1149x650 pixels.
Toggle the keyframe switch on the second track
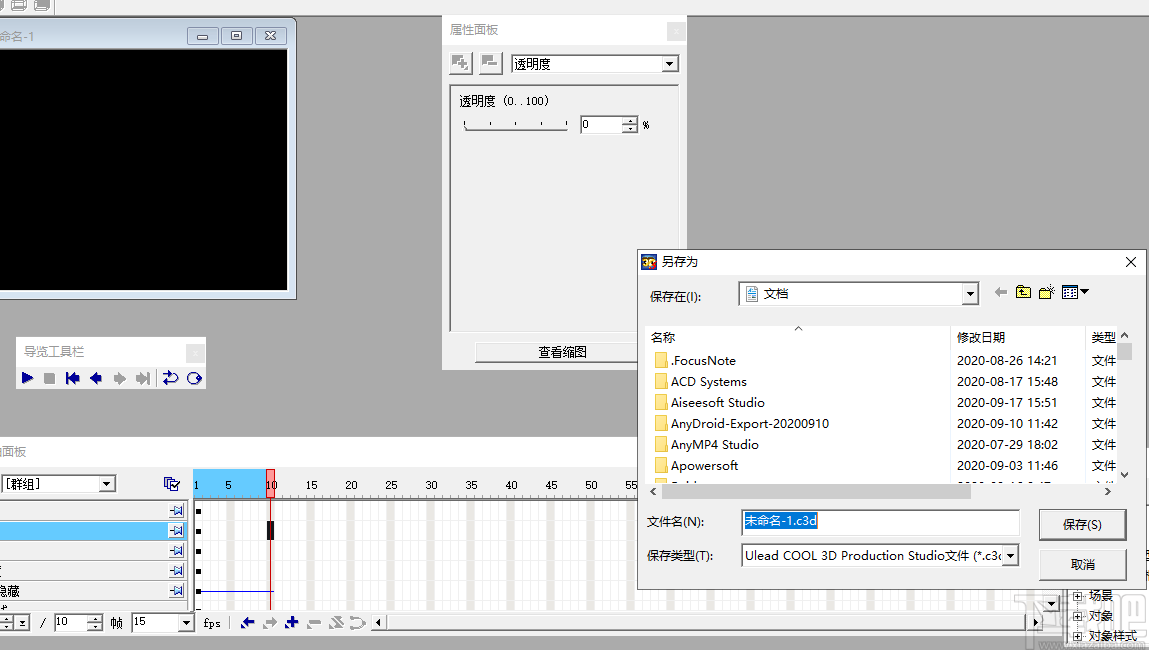click(x=175, y=533)
